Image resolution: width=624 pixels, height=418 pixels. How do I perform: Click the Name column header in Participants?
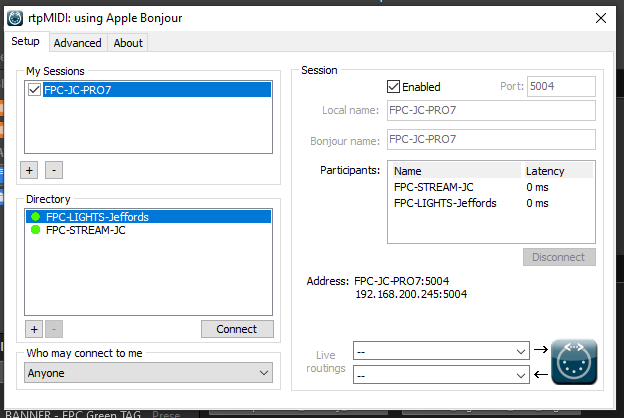coord(456,171)
